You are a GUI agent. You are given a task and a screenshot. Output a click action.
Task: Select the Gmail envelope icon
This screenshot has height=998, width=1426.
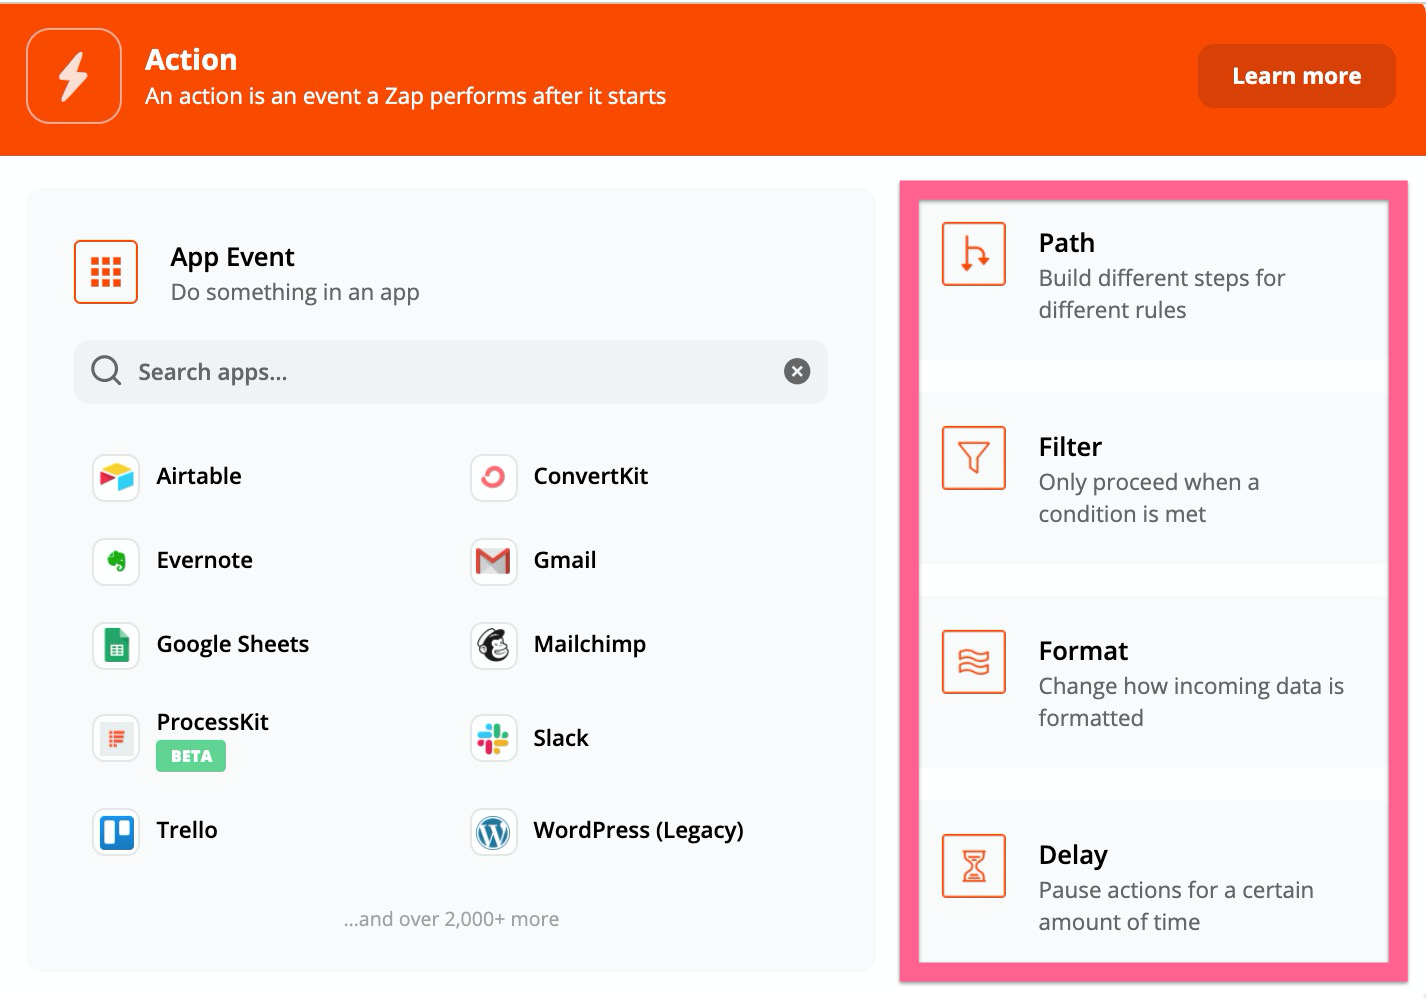tap(494, 561)
